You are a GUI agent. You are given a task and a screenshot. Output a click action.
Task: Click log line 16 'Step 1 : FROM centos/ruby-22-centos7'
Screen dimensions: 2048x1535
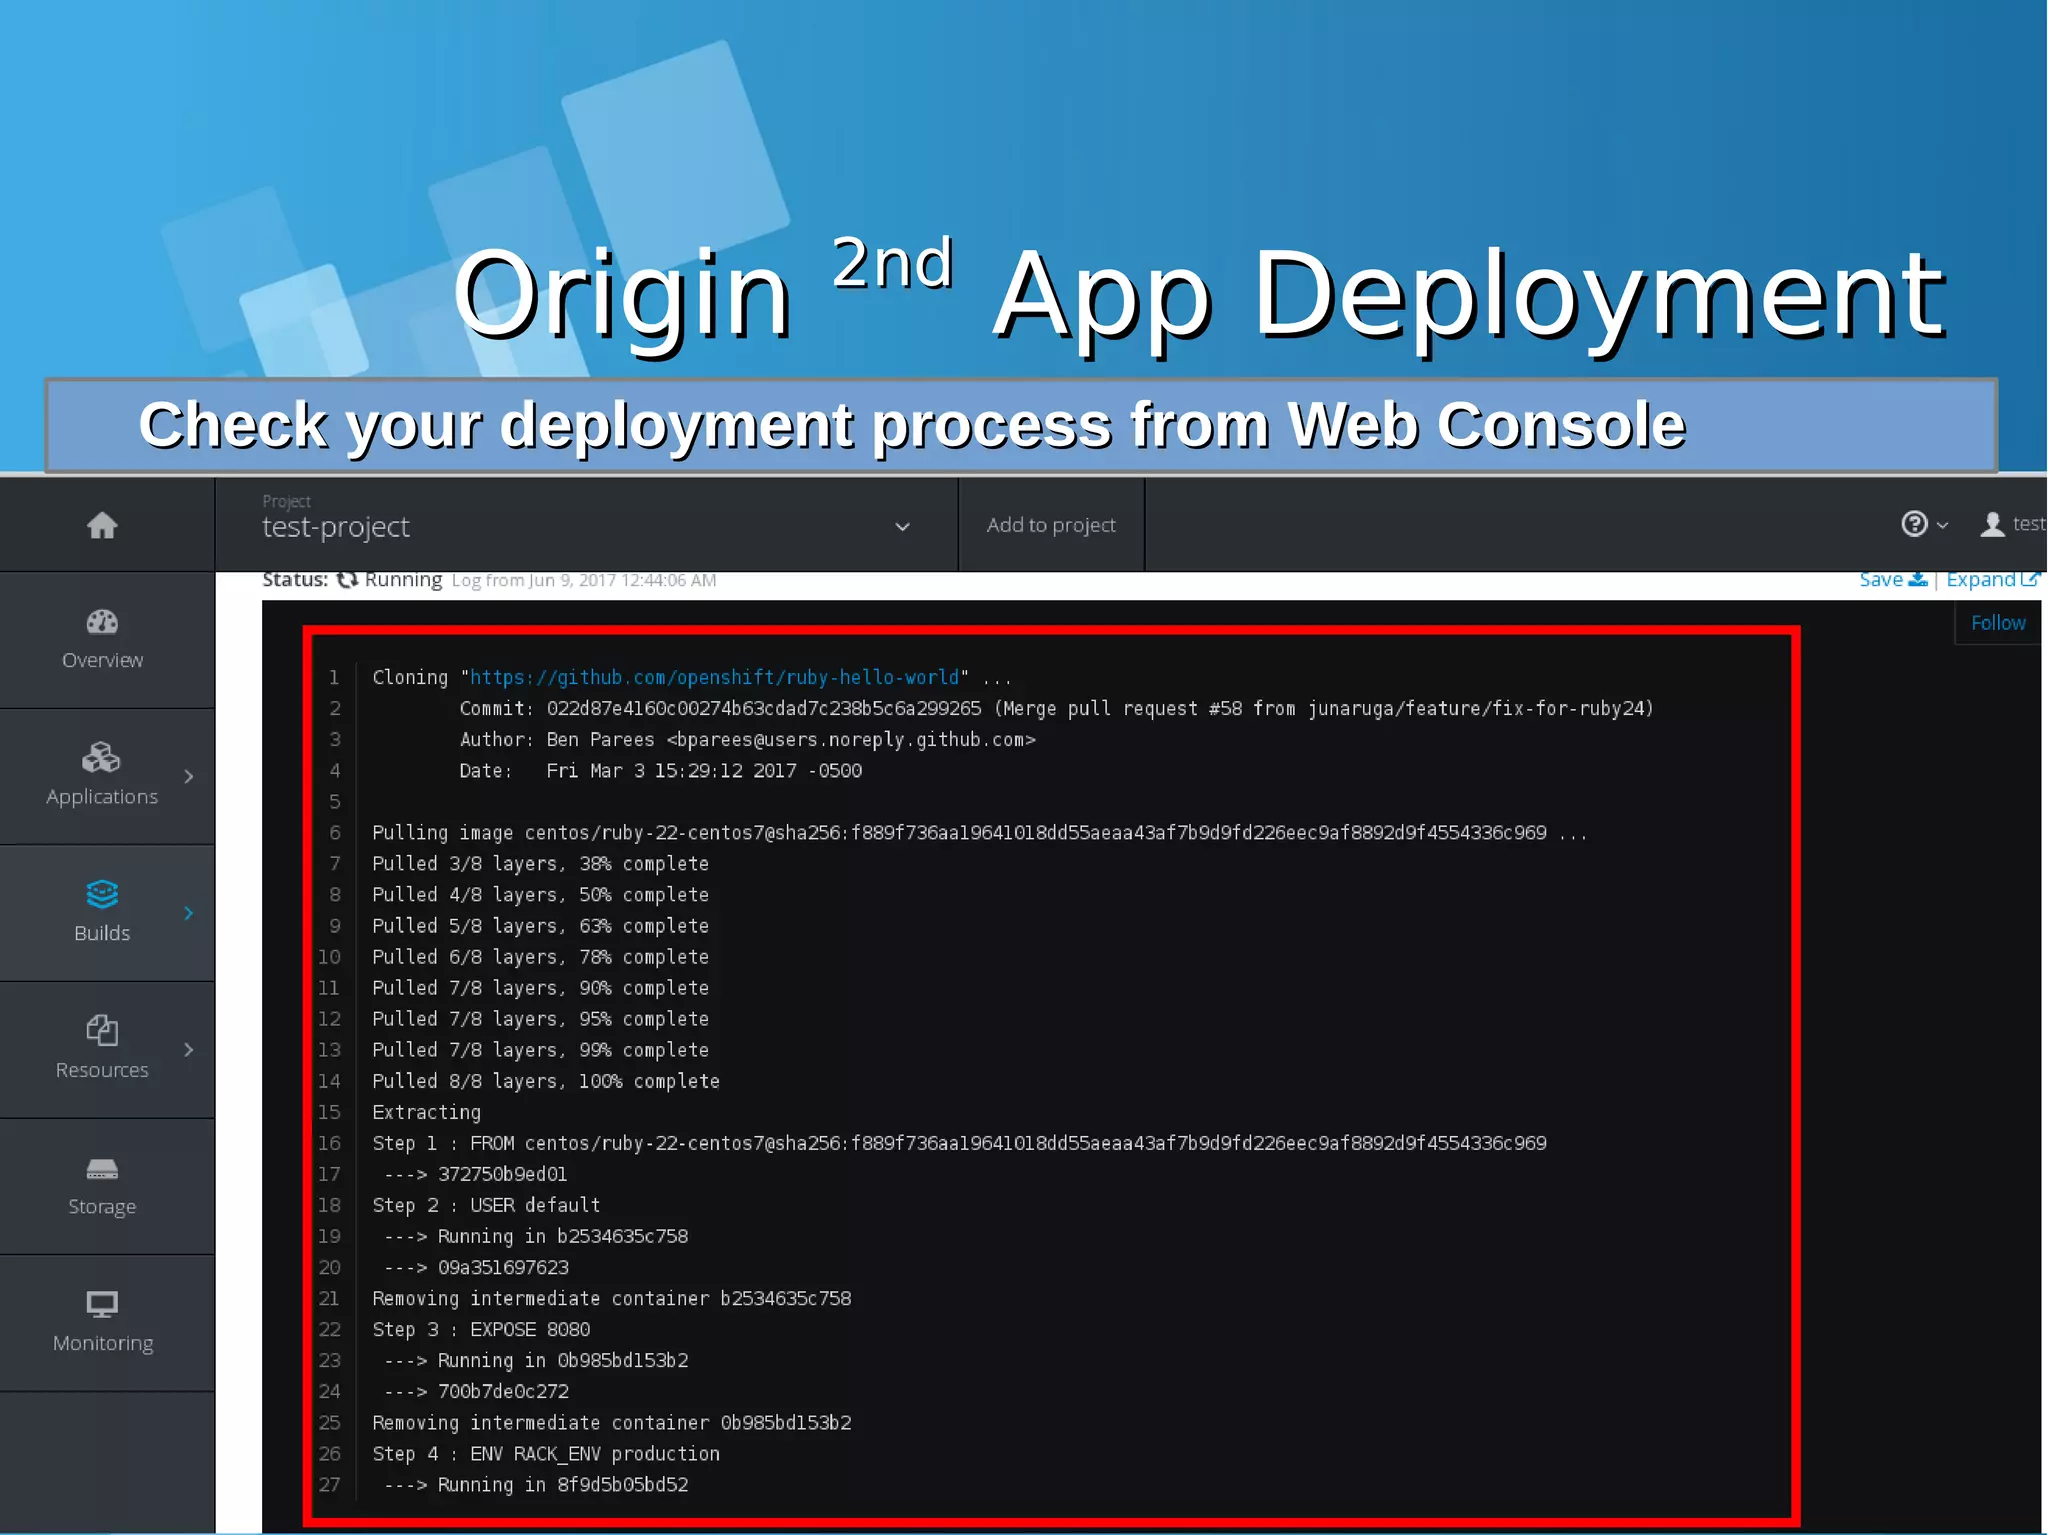pos(959,1142)
